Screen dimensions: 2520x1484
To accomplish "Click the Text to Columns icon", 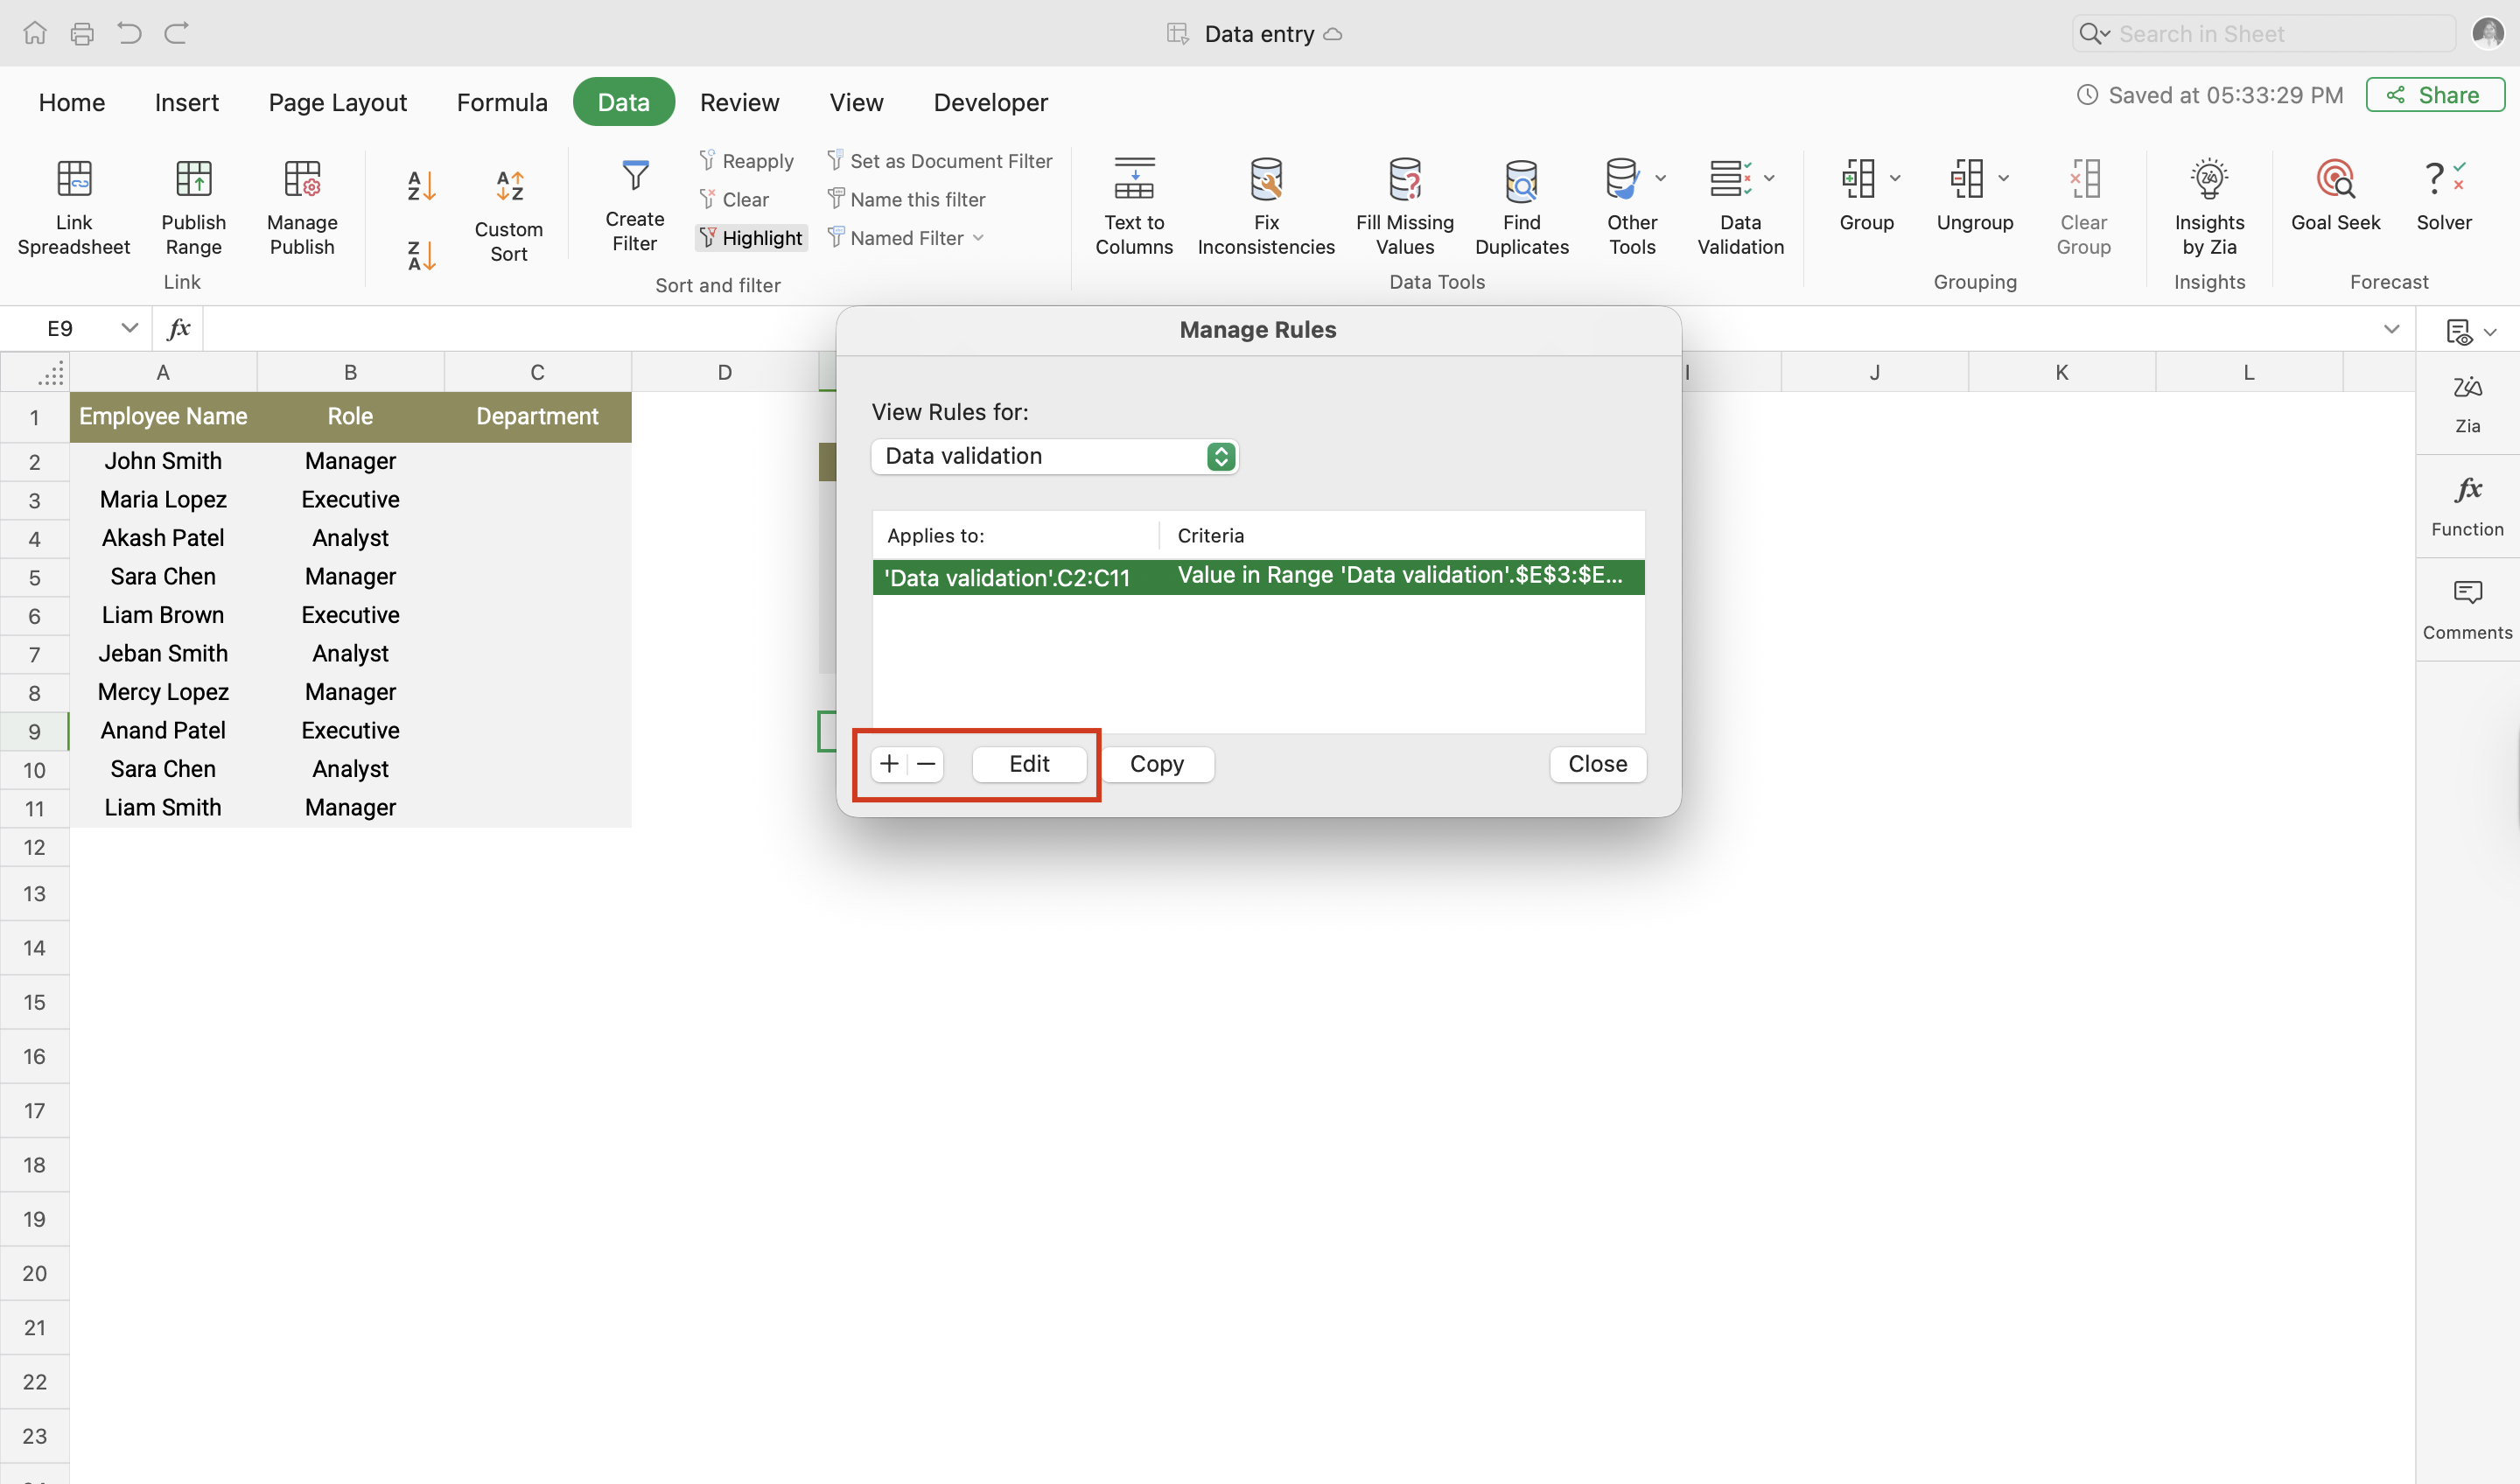I will pos(1134,181).
